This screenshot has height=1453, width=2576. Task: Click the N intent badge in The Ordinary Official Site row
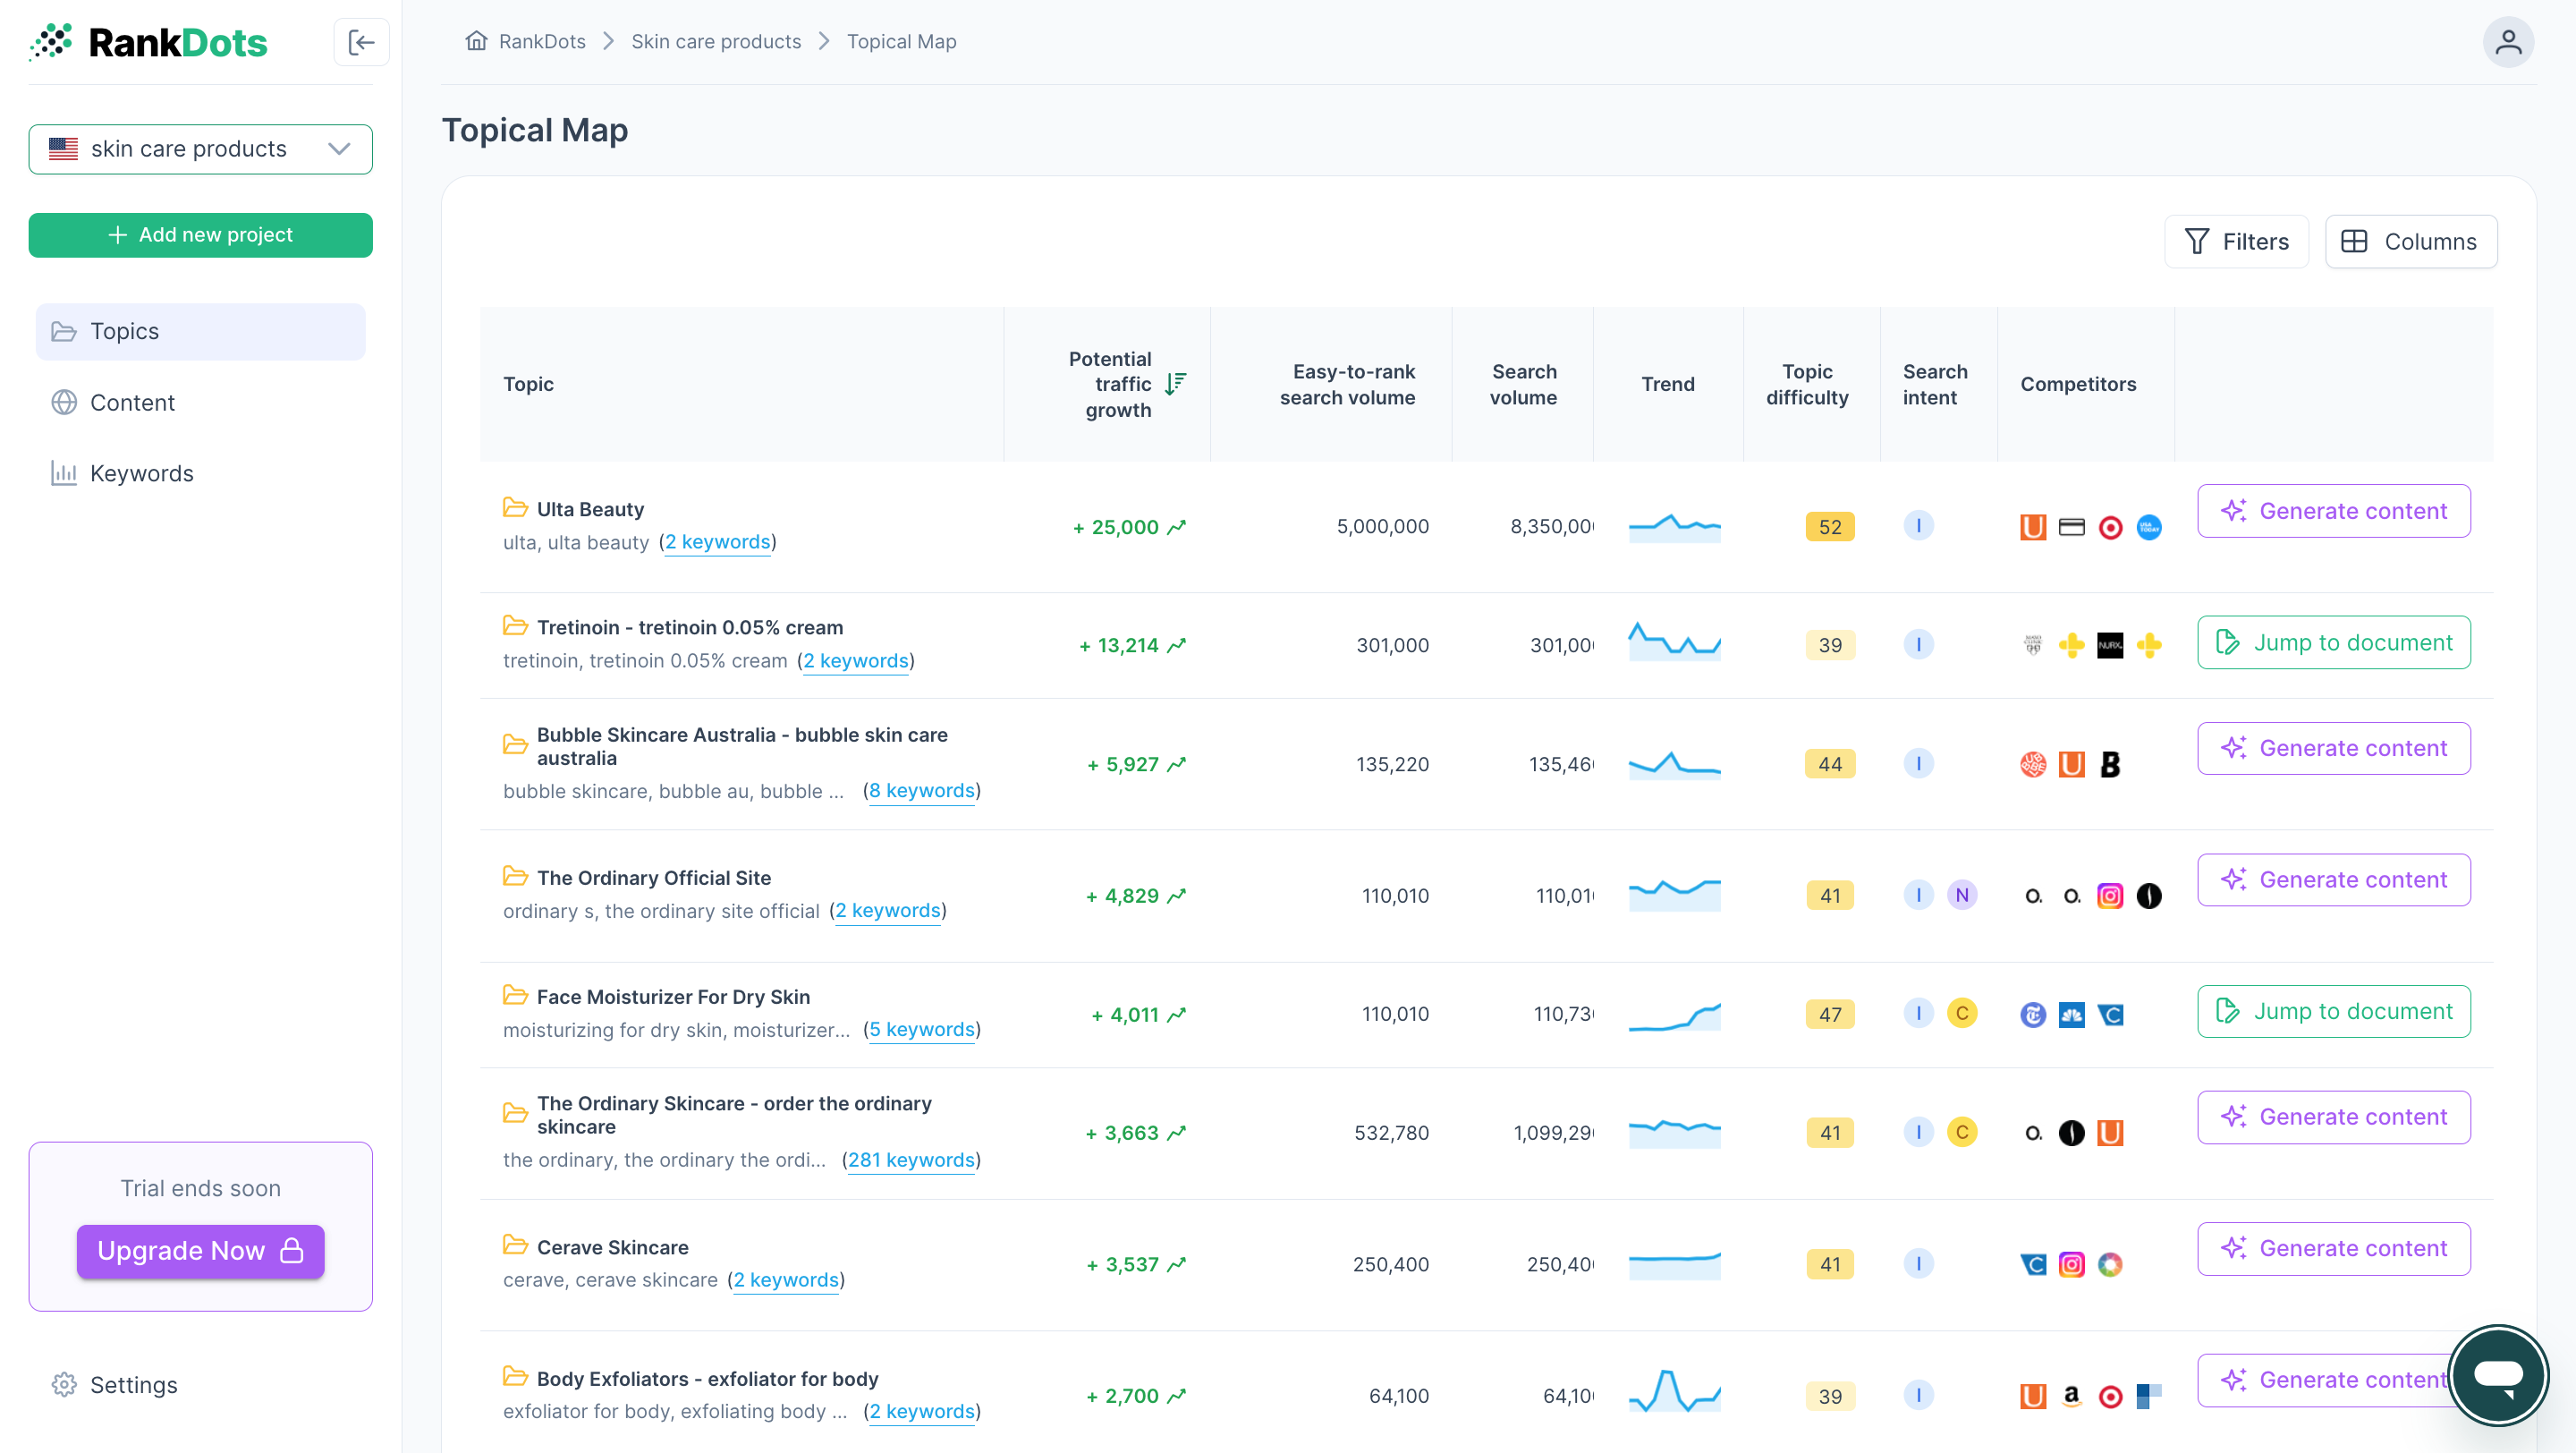1962,895
